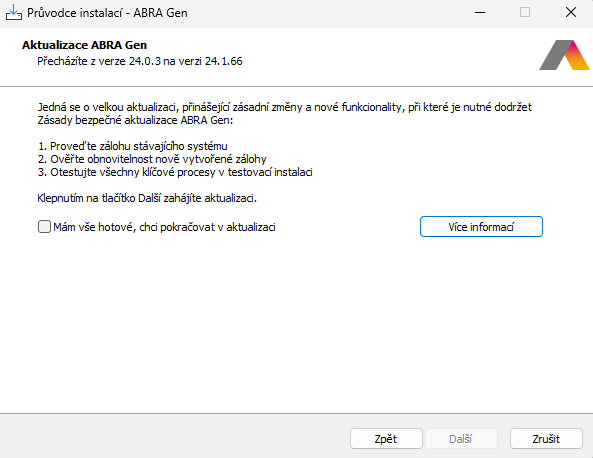Minimize the installer window

point(480,12)
